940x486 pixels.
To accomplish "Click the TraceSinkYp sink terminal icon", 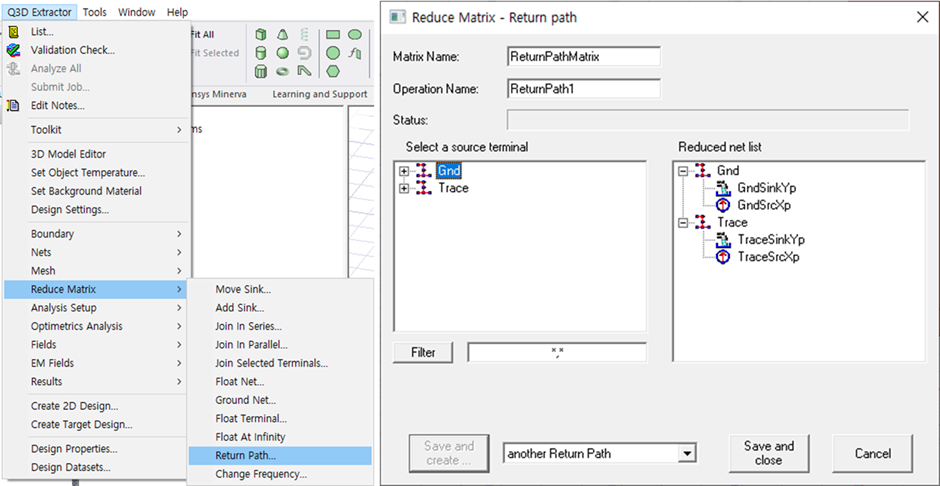I will point(726,240).
